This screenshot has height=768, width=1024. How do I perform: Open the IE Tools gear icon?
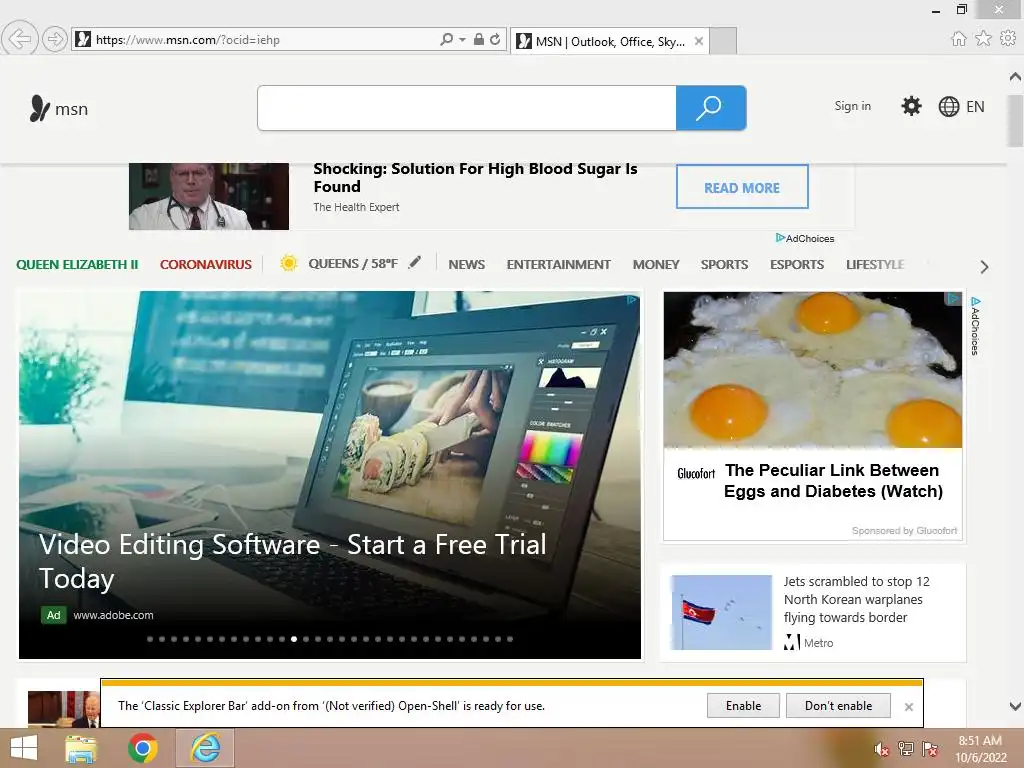pos(1008,39)
